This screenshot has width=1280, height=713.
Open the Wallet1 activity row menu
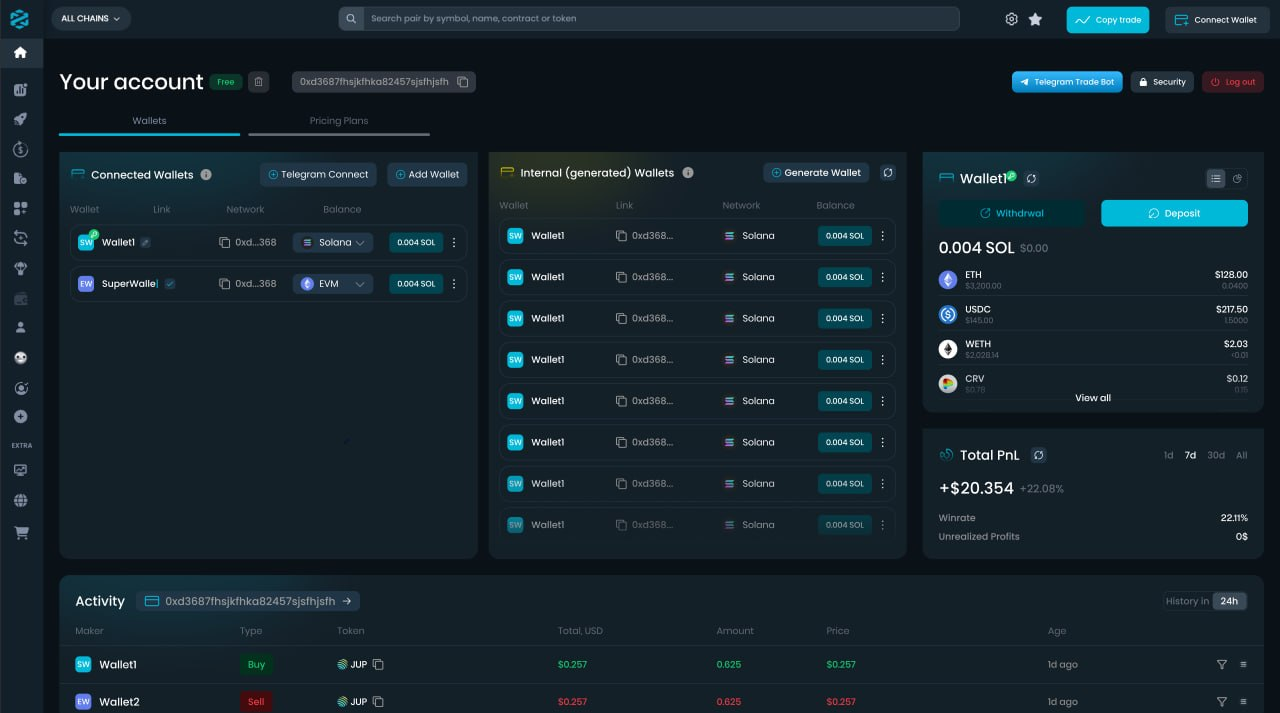click(x=1243, y=665)
